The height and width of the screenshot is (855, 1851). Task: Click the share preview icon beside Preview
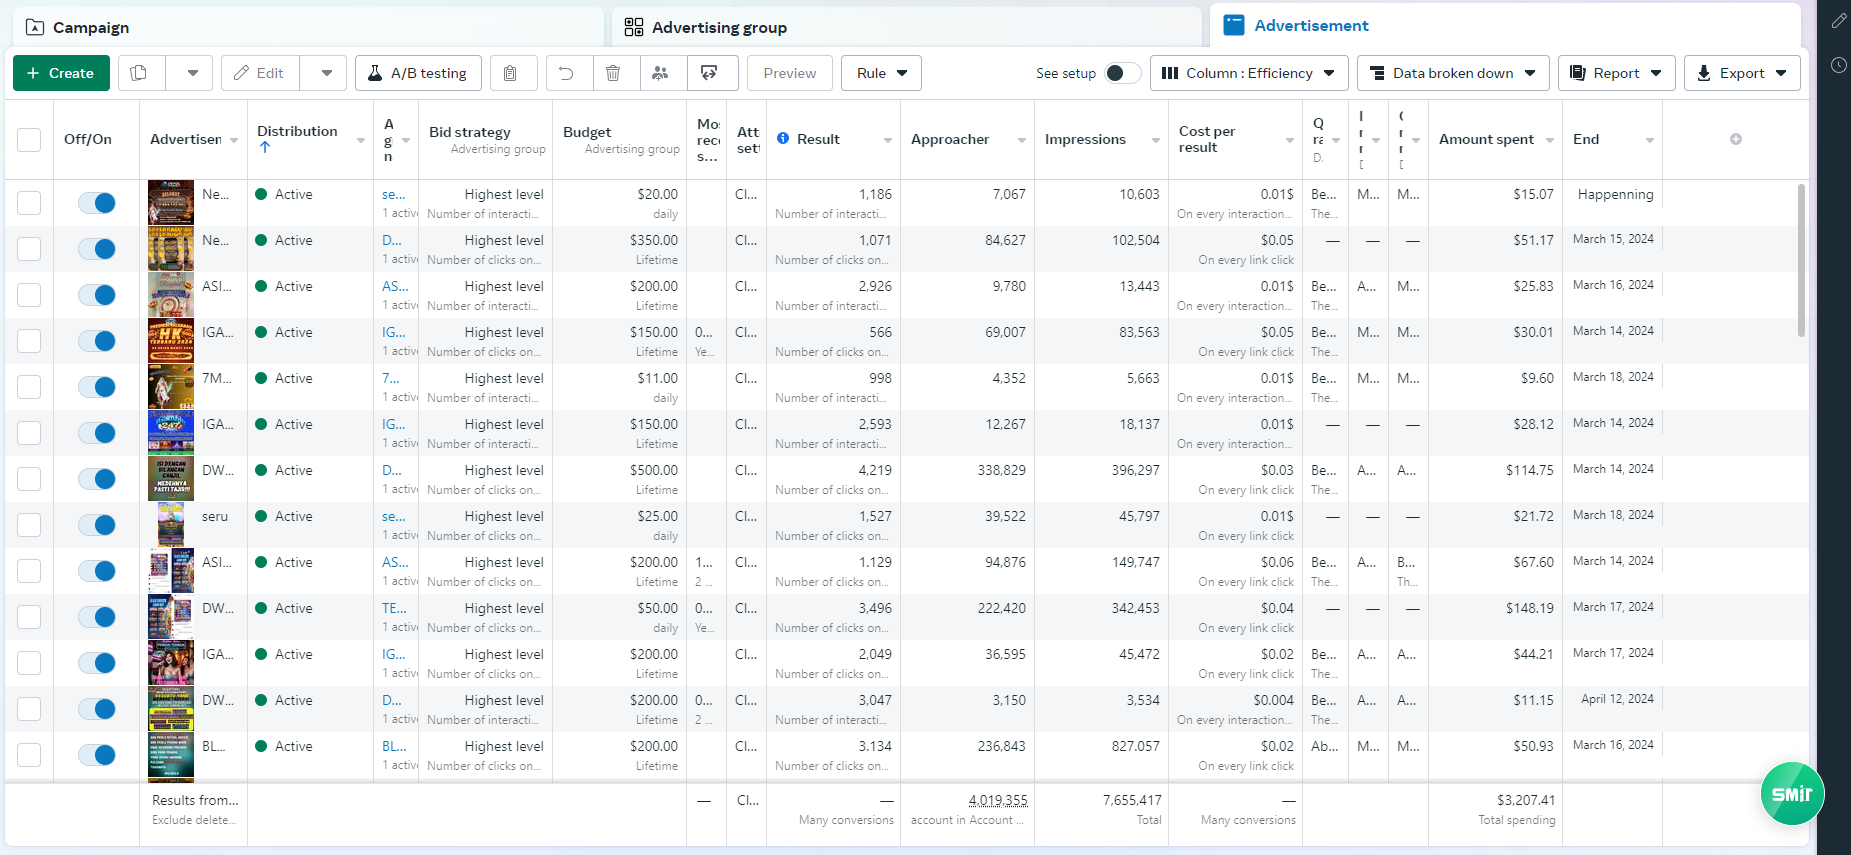(x=709, y=73)
